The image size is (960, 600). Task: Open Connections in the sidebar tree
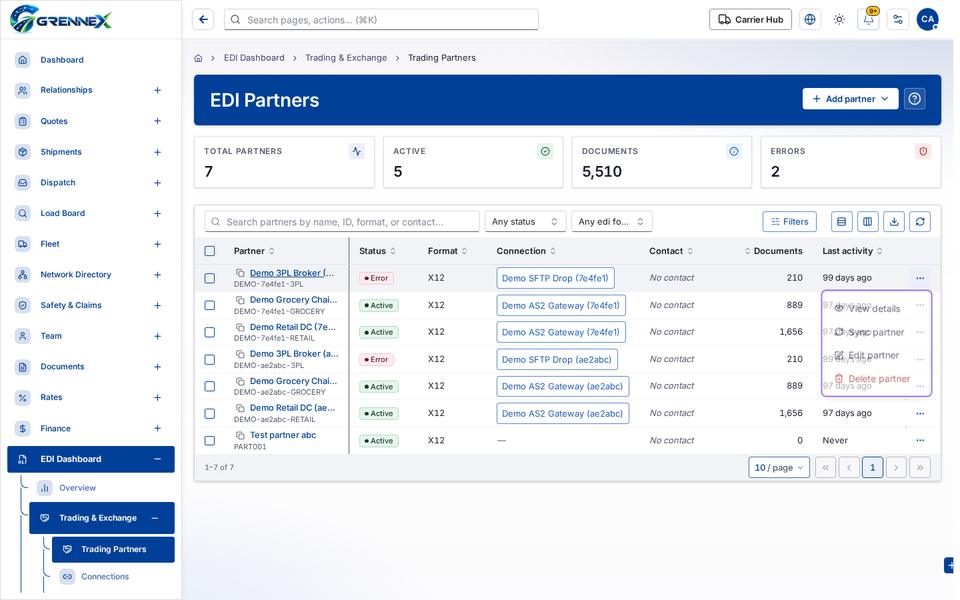point(105,577)
